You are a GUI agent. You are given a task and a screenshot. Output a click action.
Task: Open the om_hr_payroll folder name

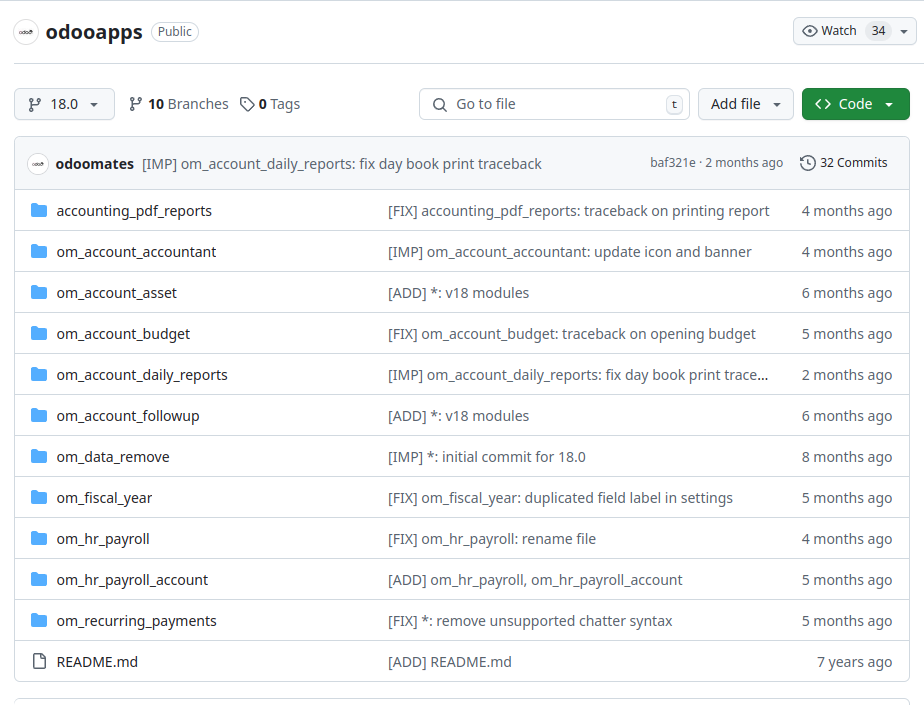(103, 539)
